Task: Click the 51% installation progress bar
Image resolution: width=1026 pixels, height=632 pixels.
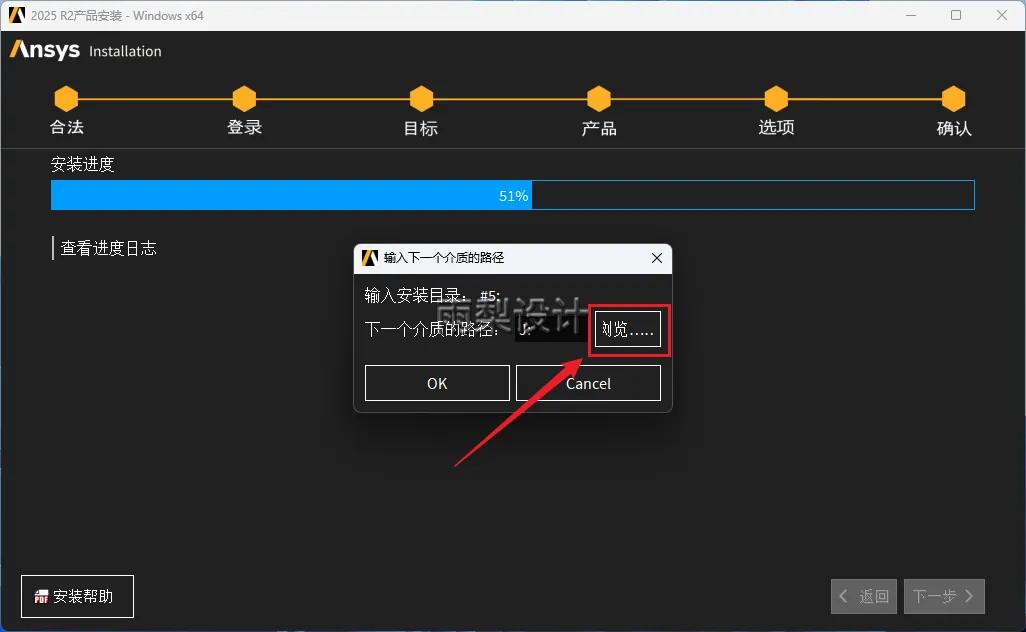Action: tap(513, 195)
